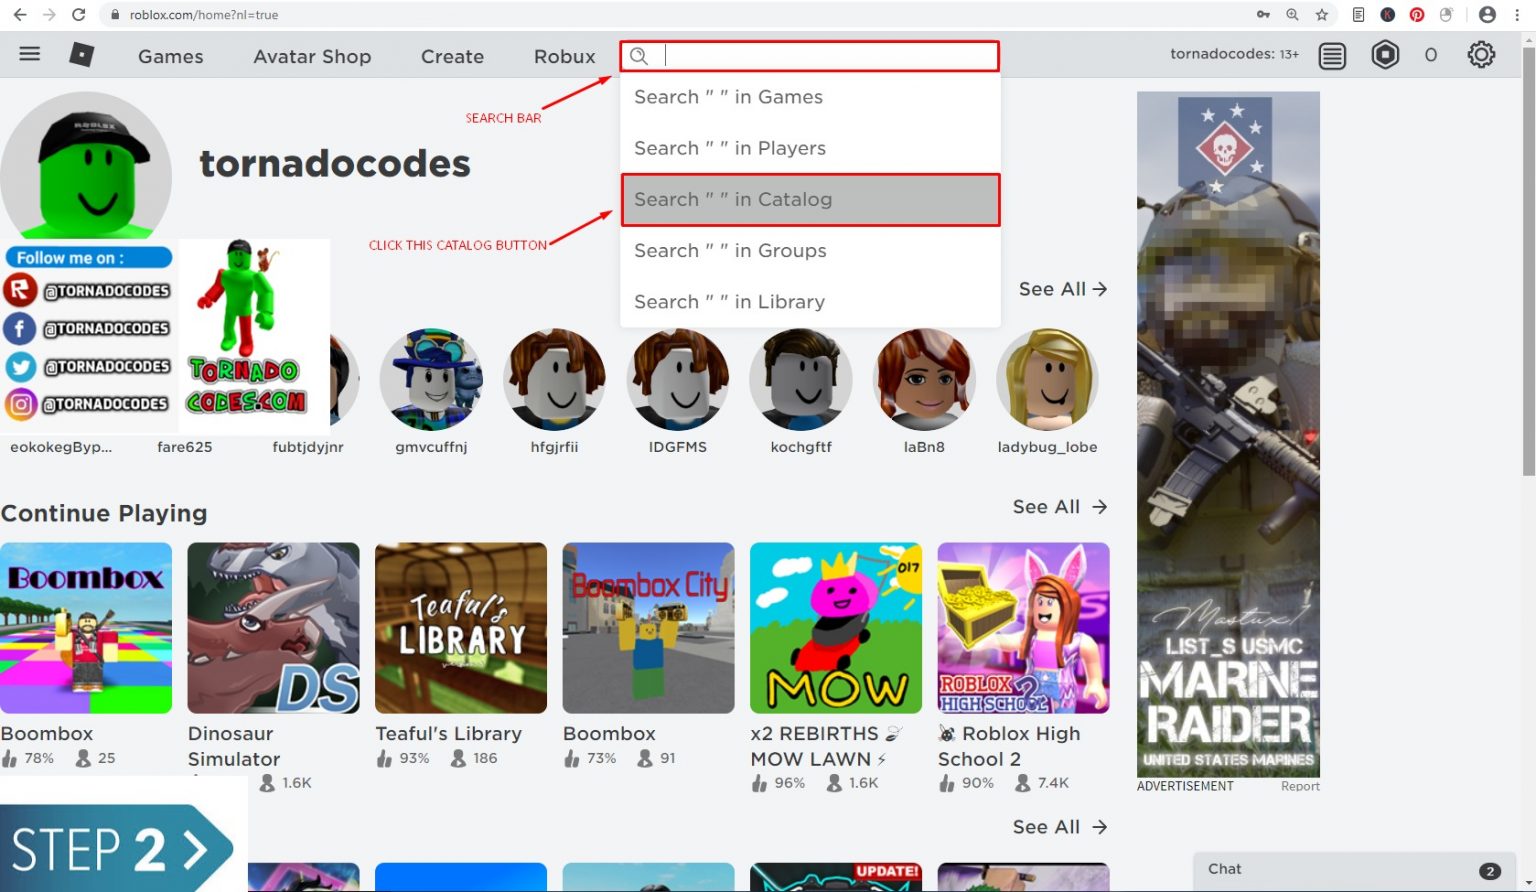The width and height of the screenshot is (1536, 892).
Task: Select Search in Games option
Action: [x=810, y=97]
